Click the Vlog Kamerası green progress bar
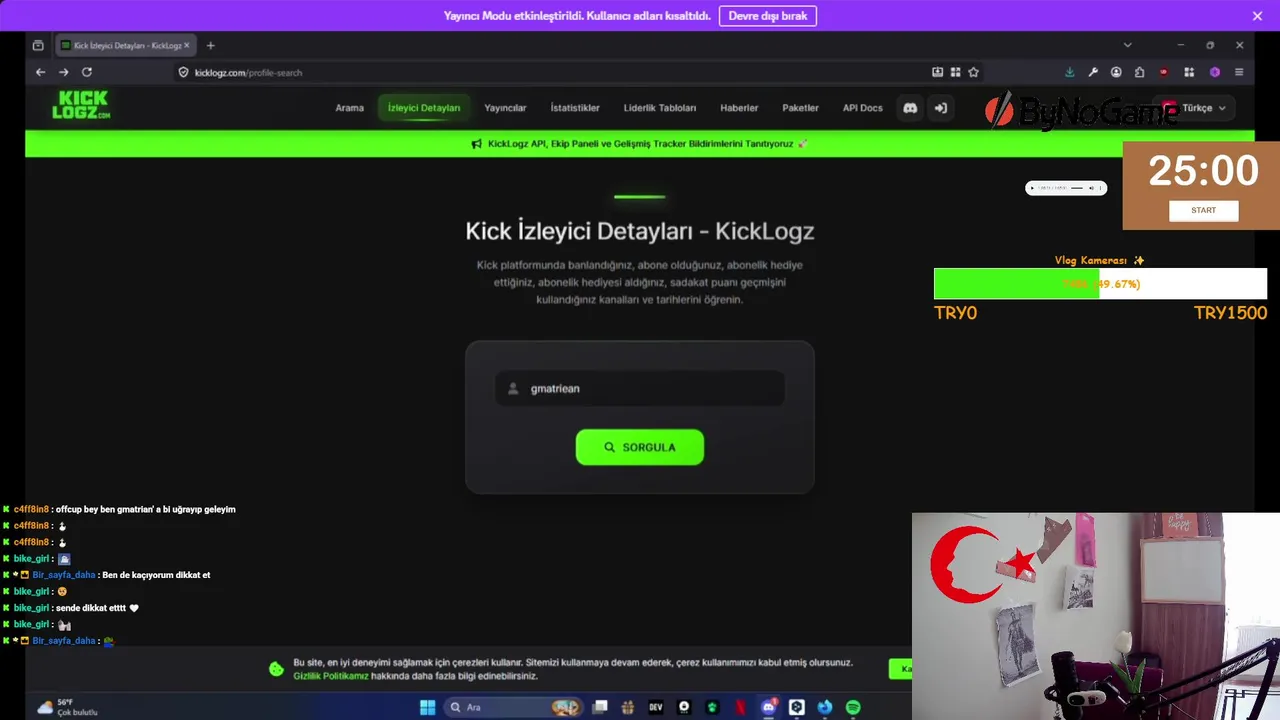Image resolution: width=1280 pixels, height=720 pixels. coord(1100,284)
